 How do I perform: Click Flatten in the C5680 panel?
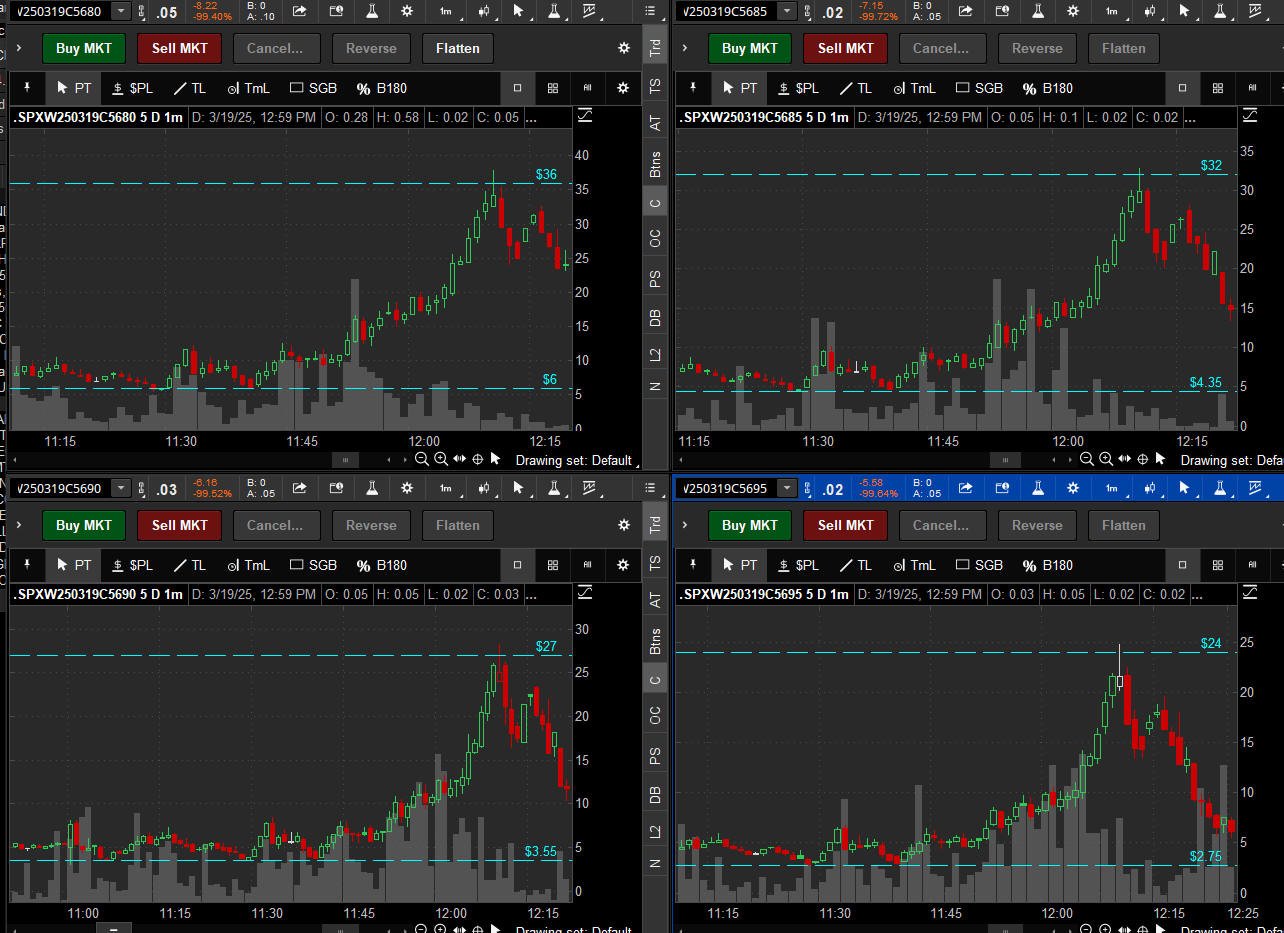tap(457, 48)
